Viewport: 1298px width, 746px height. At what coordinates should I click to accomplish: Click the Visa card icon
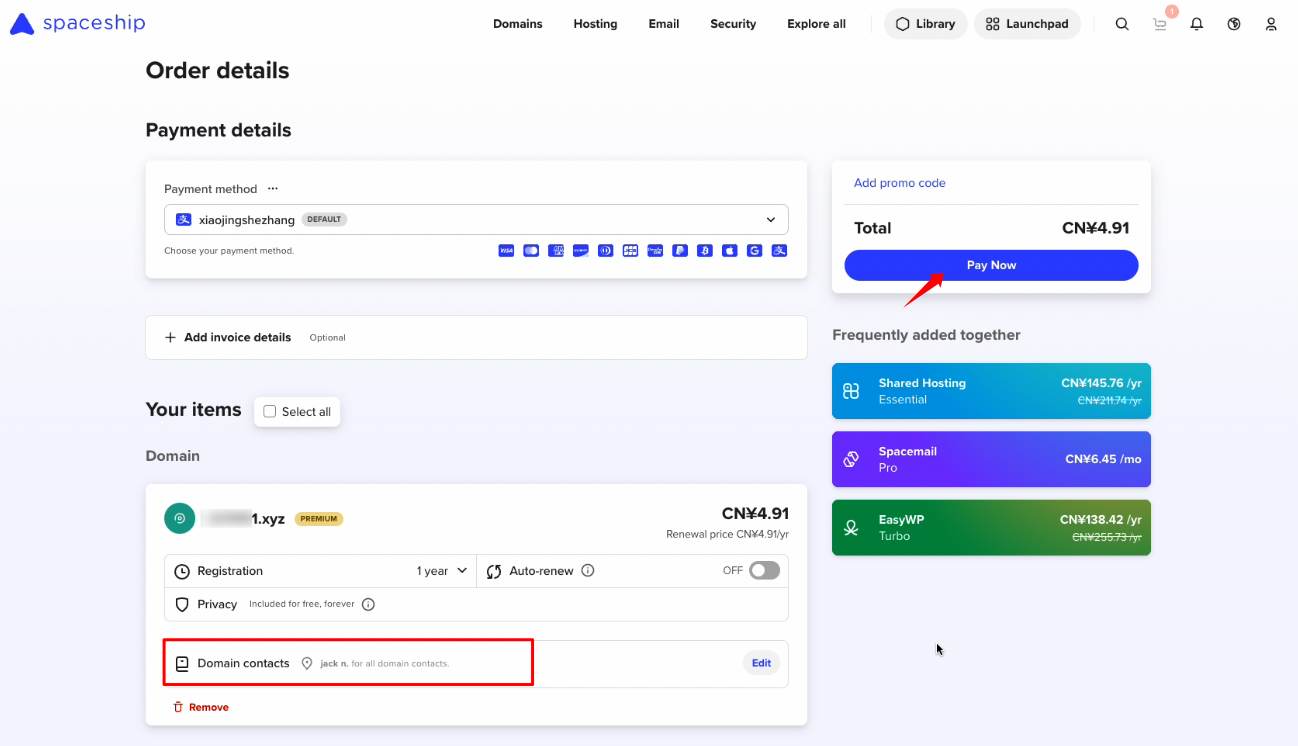pyautogui.click(x=506, y=250)
